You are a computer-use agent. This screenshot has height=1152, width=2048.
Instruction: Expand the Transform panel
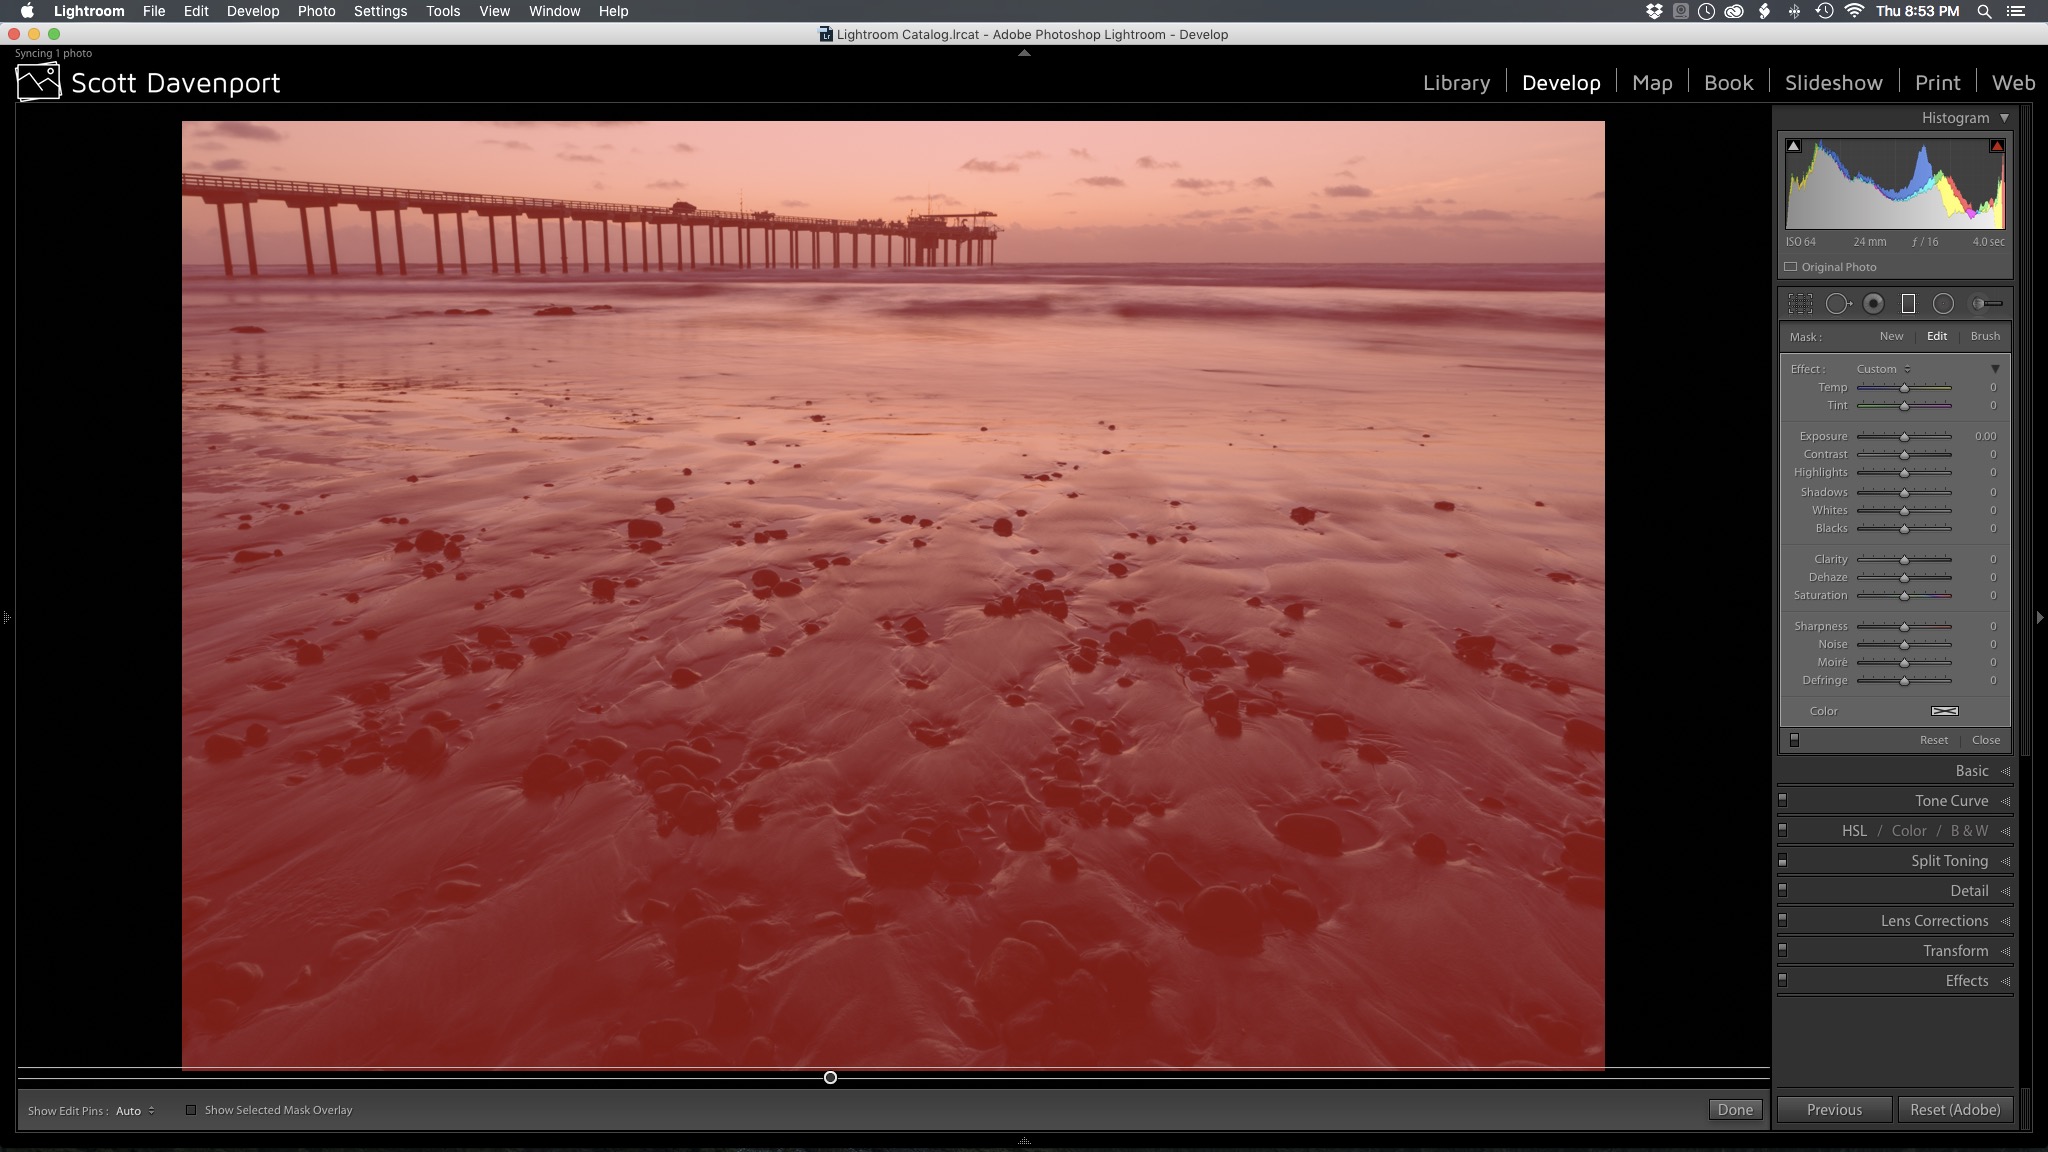(2005, 951)
